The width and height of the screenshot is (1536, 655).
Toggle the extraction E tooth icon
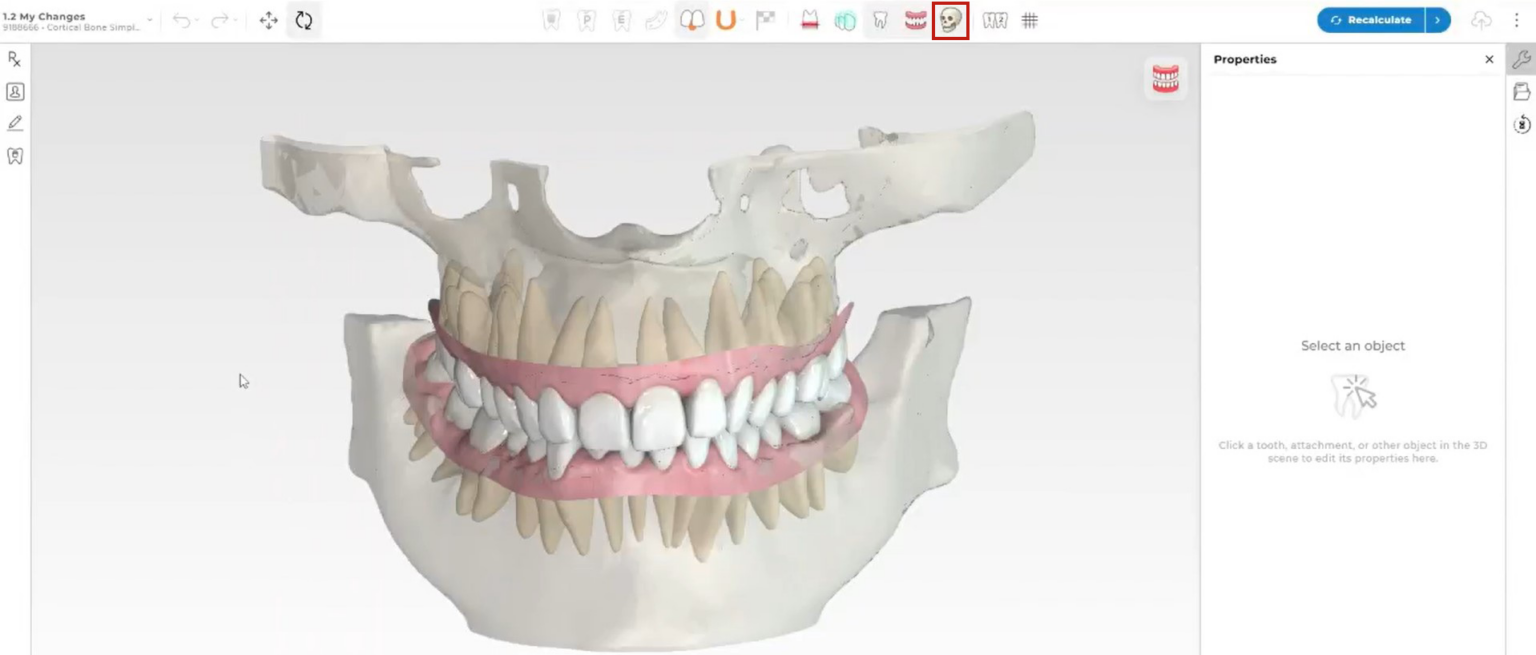(x=621, y=19)
